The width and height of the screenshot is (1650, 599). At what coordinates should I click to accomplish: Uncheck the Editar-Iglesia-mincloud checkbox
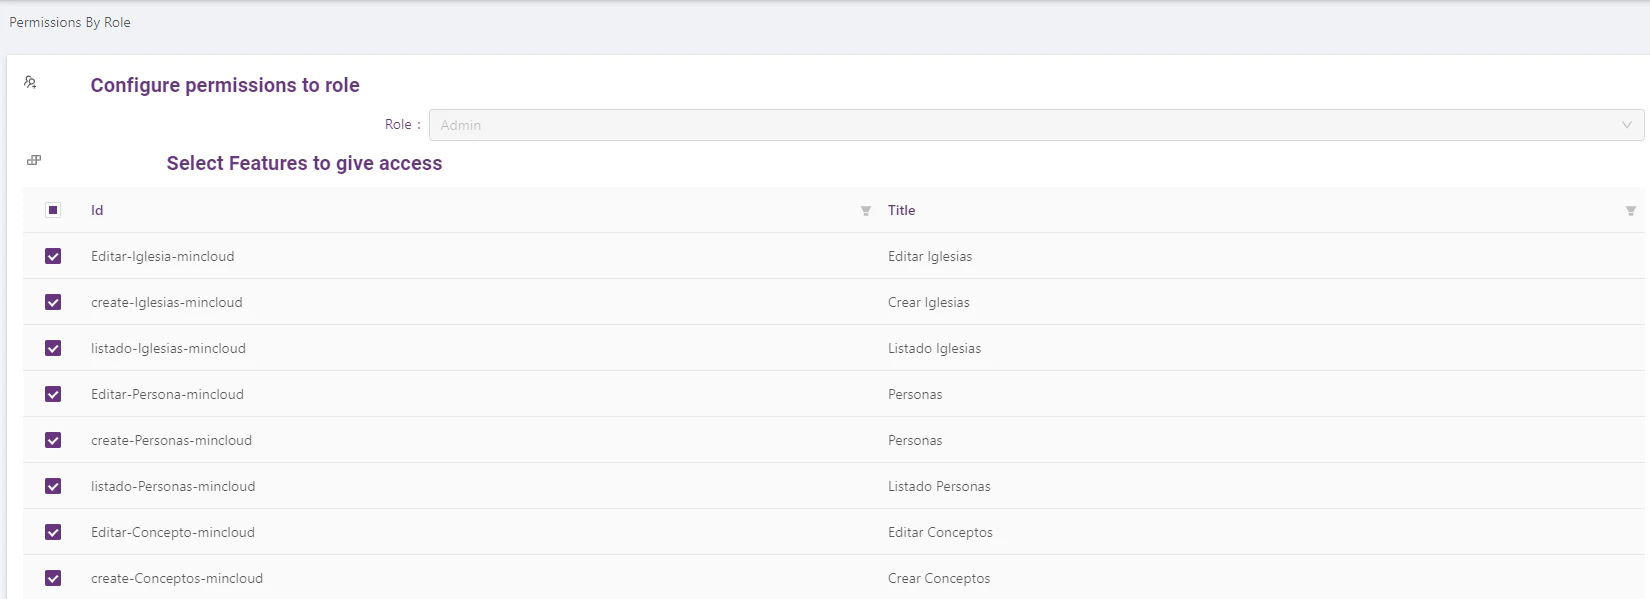coord(53,256)
